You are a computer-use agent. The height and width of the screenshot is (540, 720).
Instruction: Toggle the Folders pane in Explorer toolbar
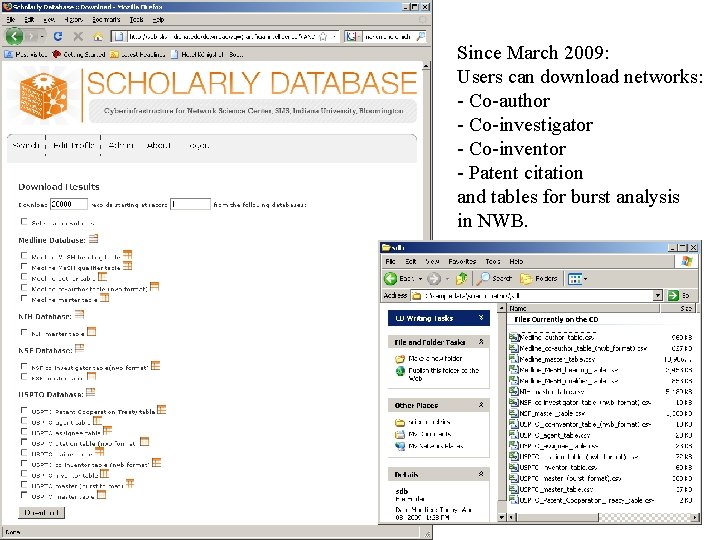click(x=539, y=278)
